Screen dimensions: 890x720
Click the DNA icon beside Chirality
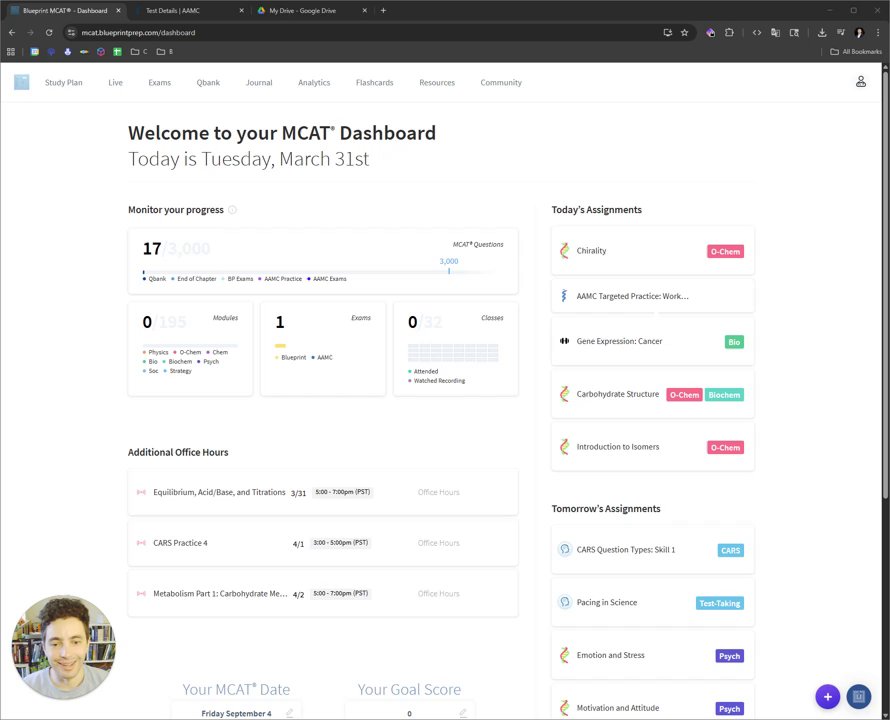(564, 250)
